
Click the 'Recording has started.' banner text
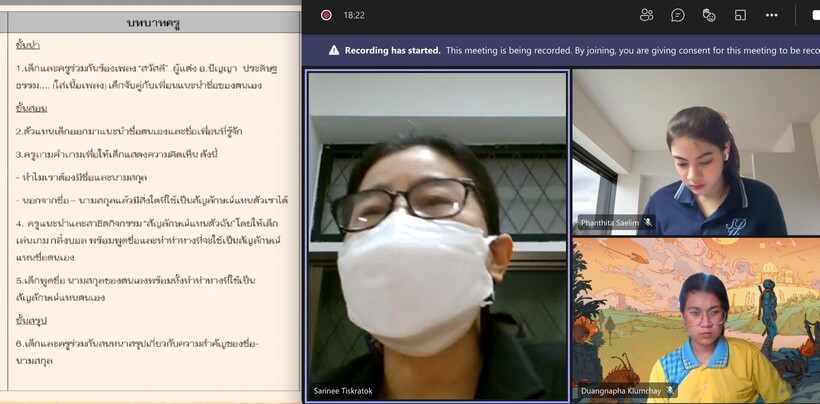[x=392, y=50]
